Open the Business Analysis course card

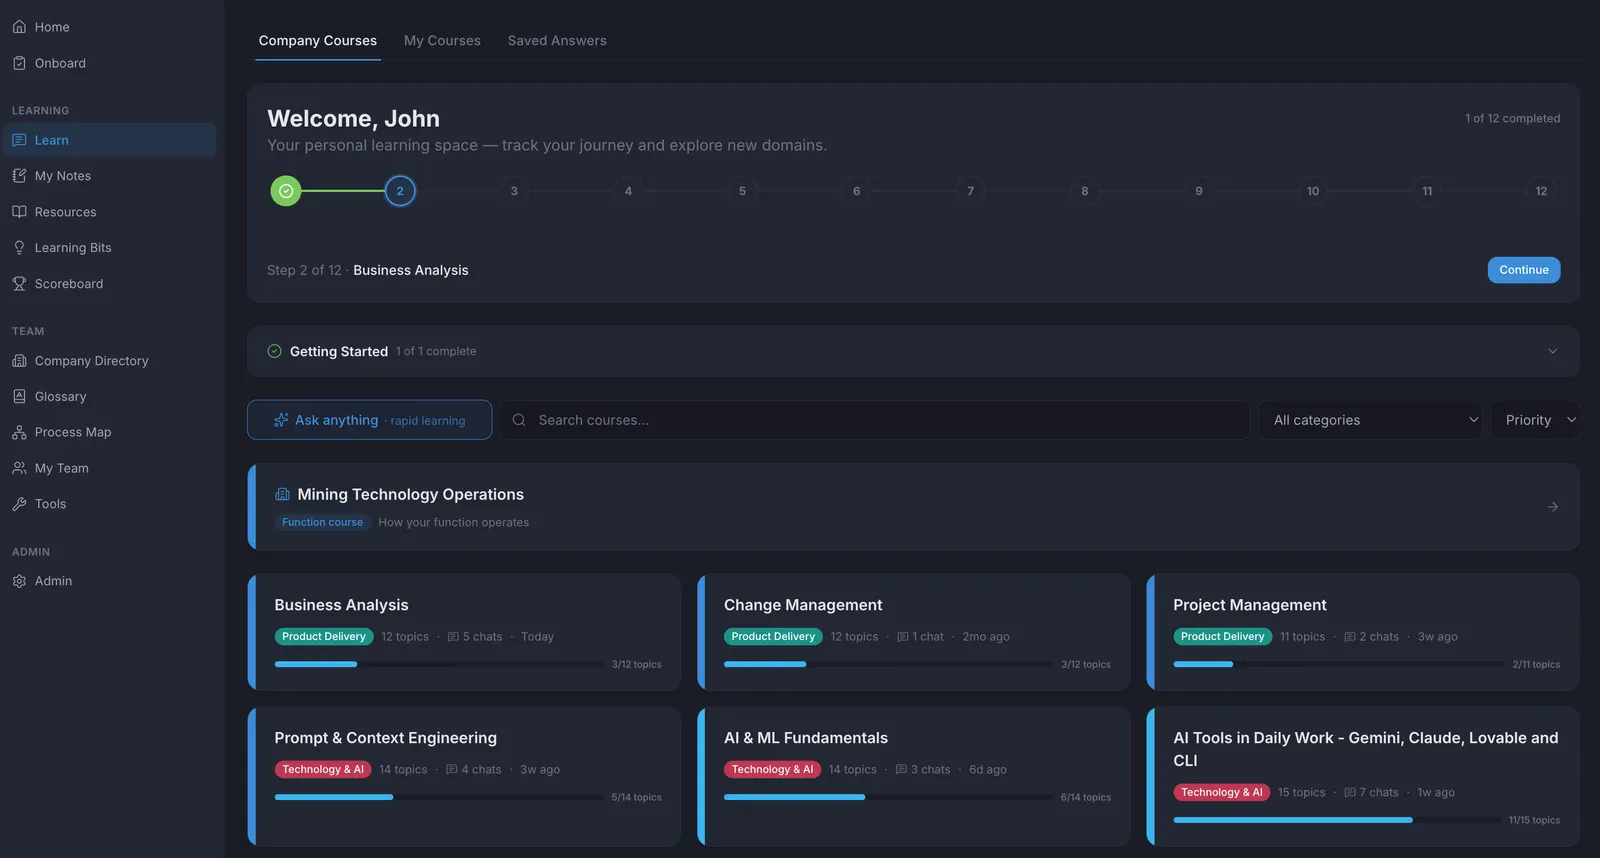click(x=464, y=632)
